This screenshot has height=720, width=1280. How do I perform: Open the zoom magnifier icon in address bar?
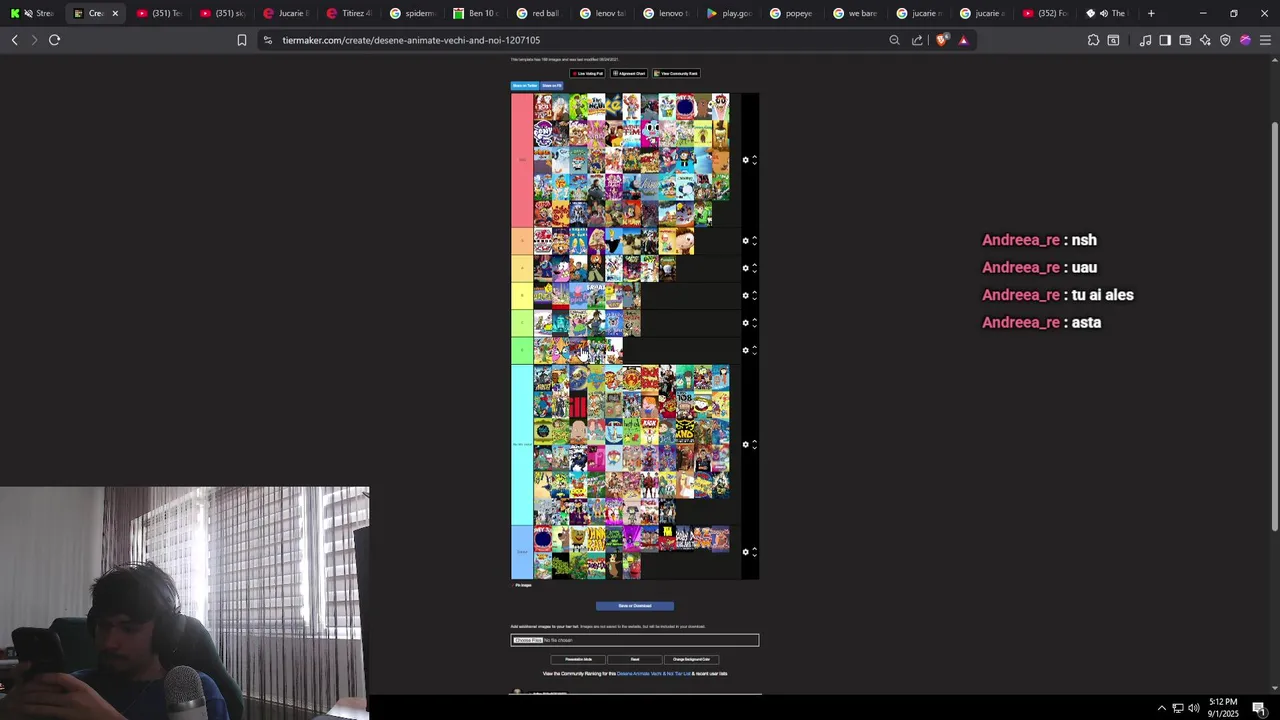click(x=894, y=40)
